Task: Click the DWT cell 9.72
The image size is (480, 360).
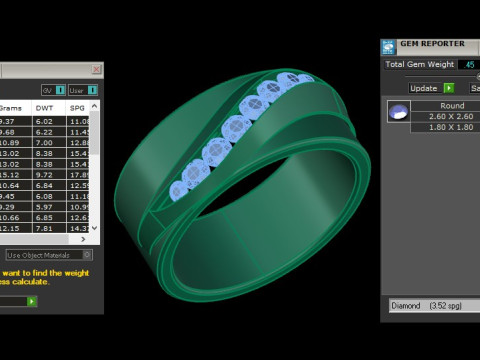Action: (x=49, y=175)
